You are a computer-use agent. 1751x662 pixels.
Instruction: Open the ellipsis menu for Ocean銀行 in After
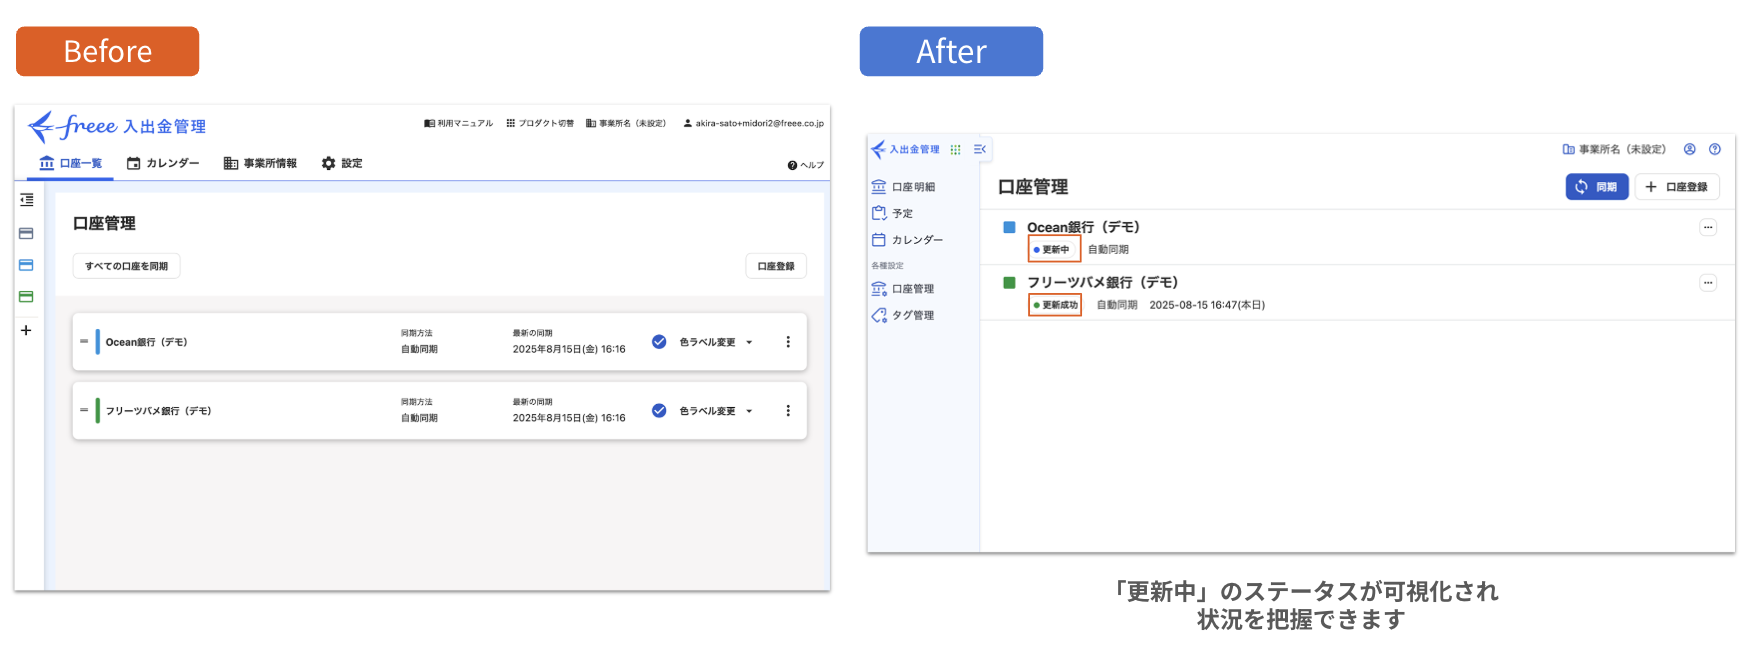pos(1708,227)
